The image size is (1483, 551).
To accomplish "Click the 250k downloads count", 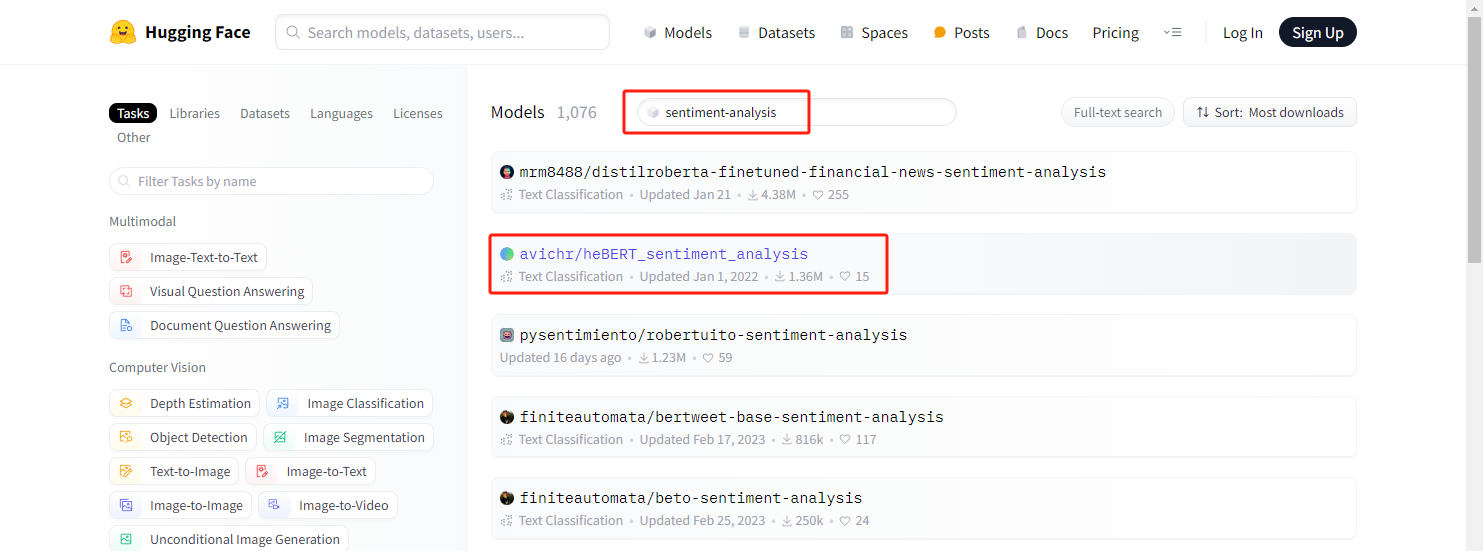I will pos(802,520).
